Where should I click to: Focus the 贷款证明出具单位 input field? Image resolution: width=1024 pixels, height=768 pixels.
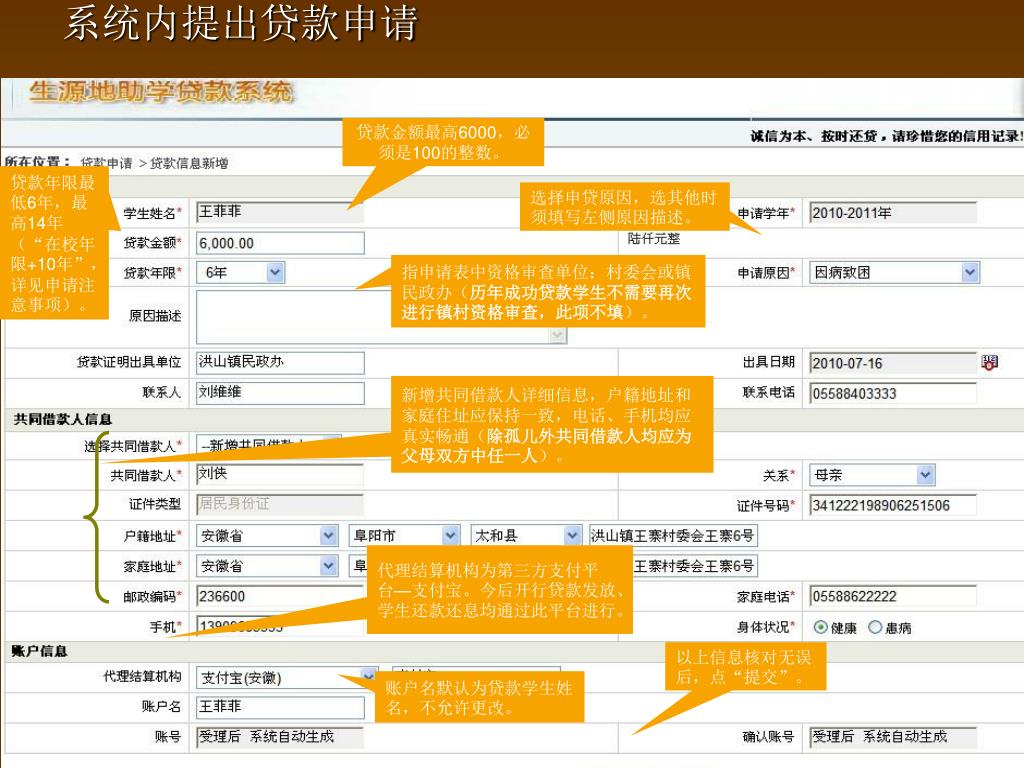(x=280, y=363)
